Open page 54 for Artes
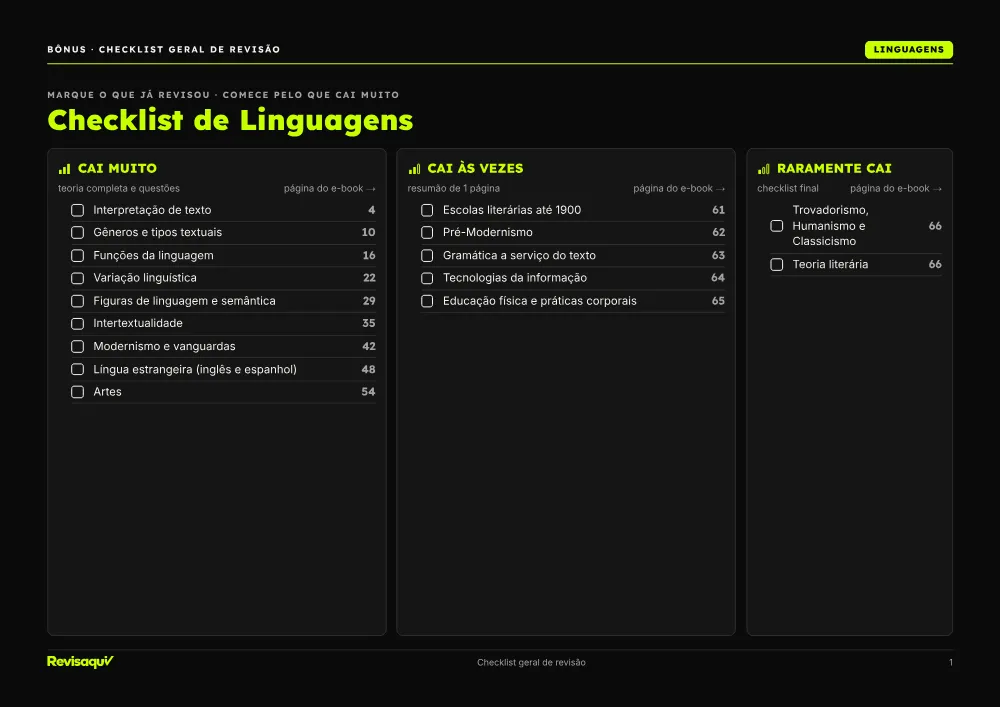This screenshot has width=1000, height=707. (369, 391)
